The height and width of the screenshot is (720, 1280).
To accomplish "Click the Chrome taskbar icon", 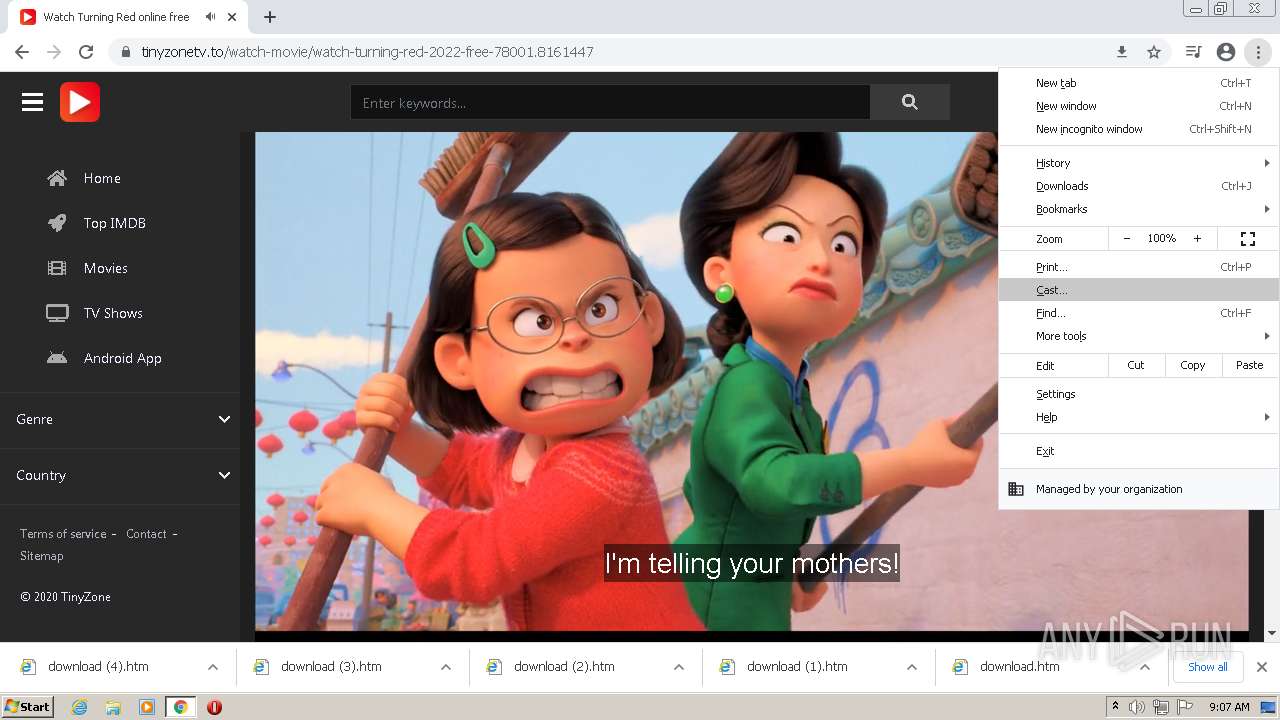I will click(181, 707).
